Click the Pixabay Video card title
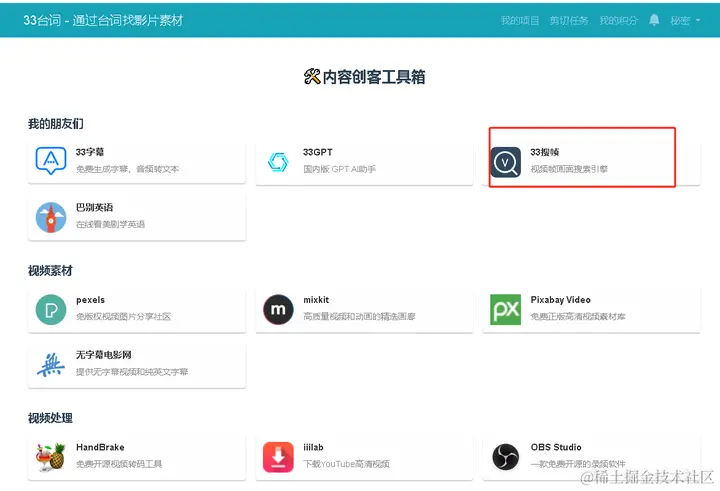The height and width of the screenshot is (491, 720). [x=561, y=300]
